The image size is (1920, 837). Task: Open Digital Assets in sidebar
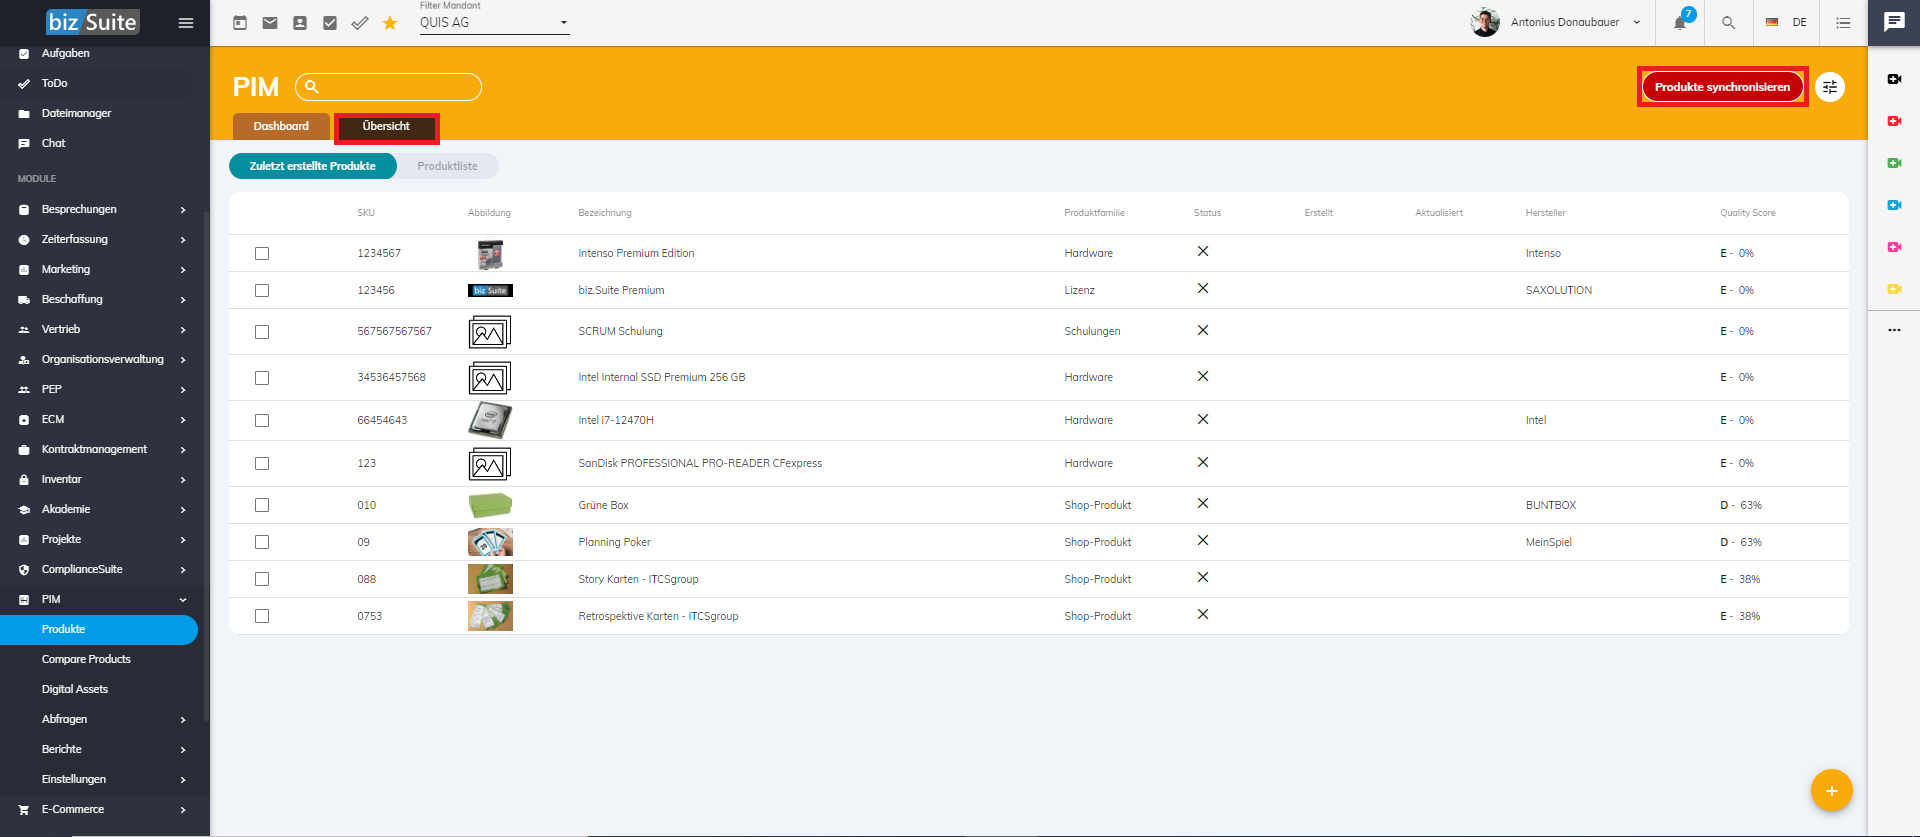click(x=75, y=689)
